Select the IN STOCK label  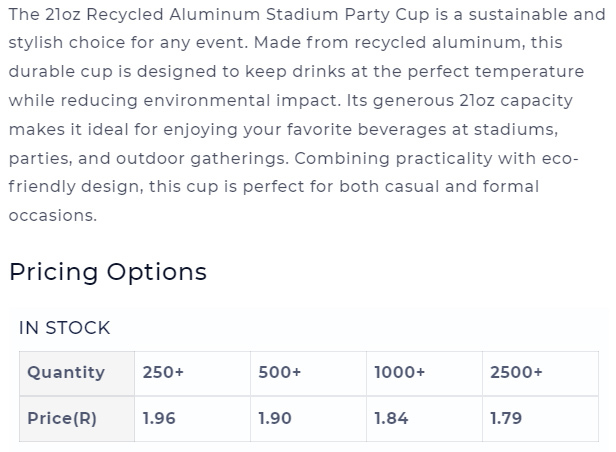(64, 328)
